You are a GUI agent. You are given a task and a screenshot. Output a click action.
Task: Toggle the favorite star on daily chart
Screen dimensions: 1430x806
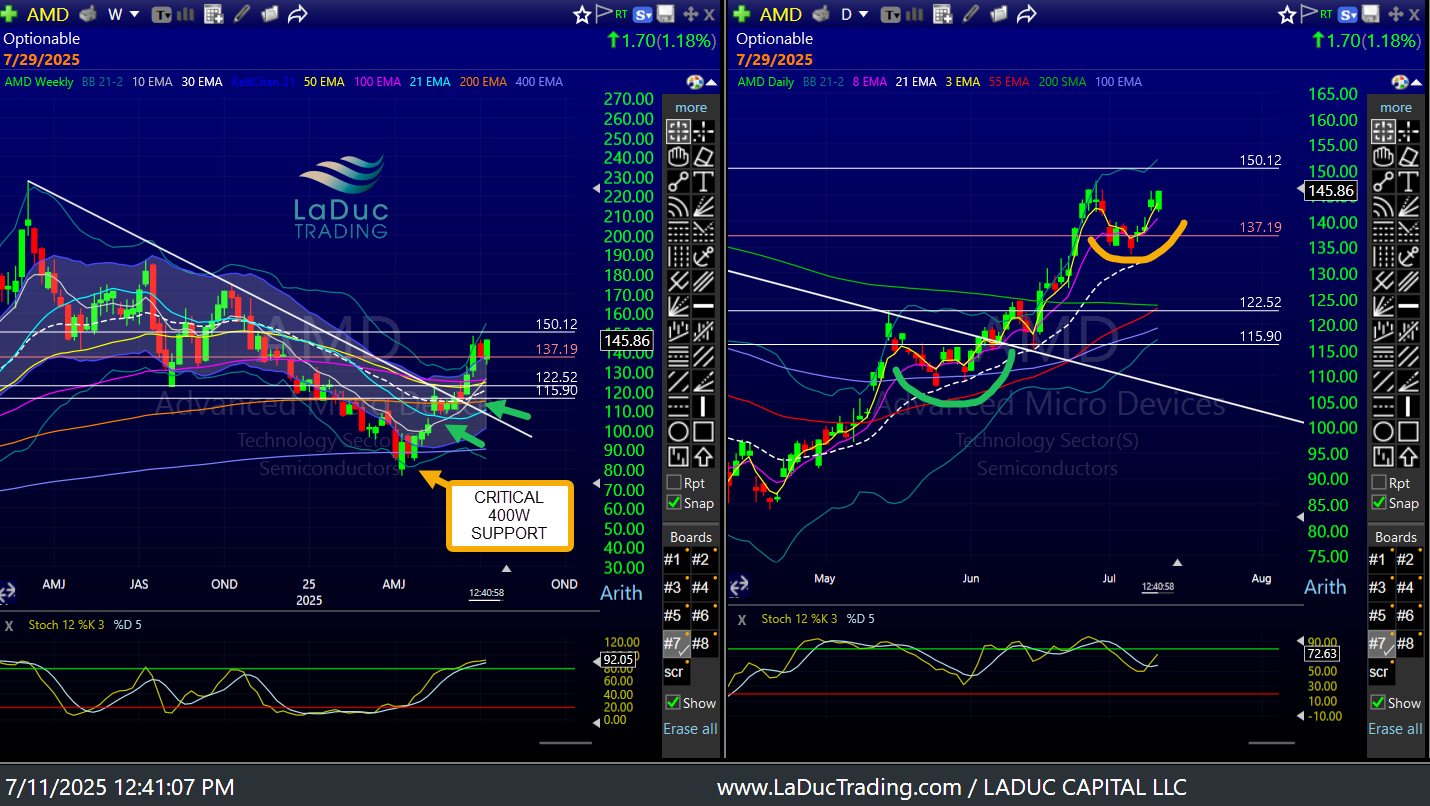[x=1286, y=14]
